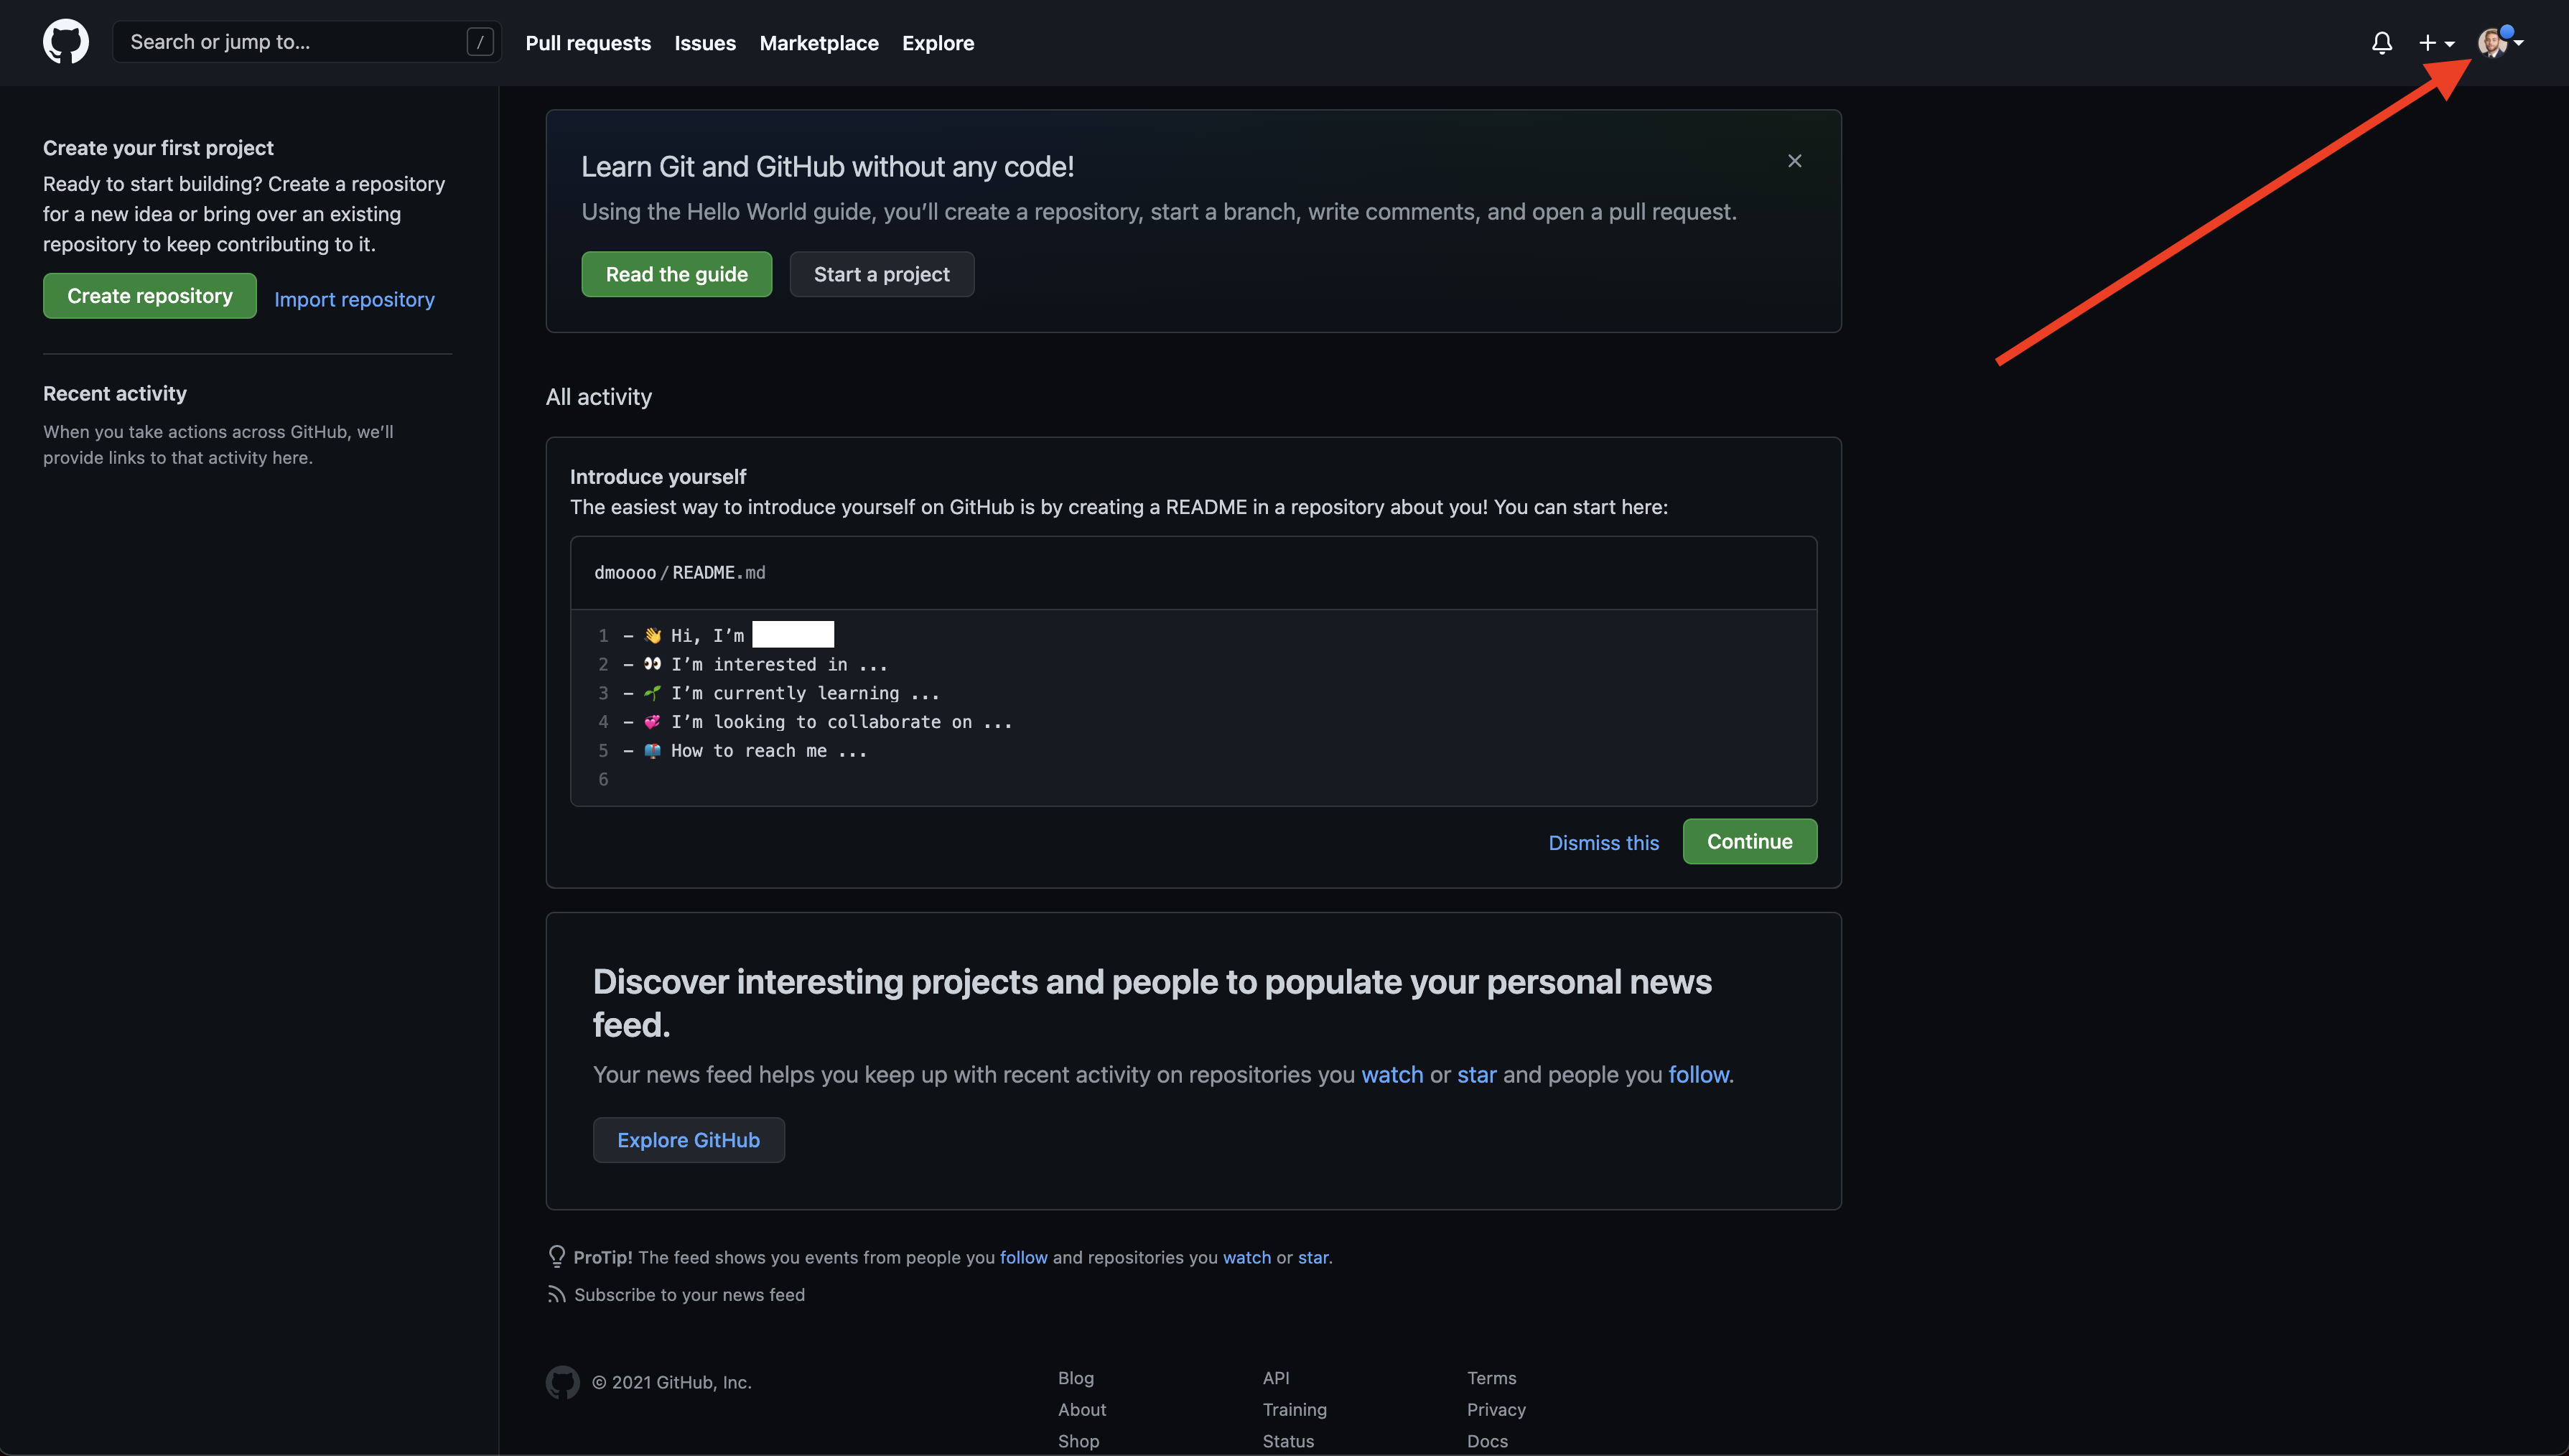Click Create repository button
The height and width of the screenshot is (1456, 2569).
pos(150,296)
